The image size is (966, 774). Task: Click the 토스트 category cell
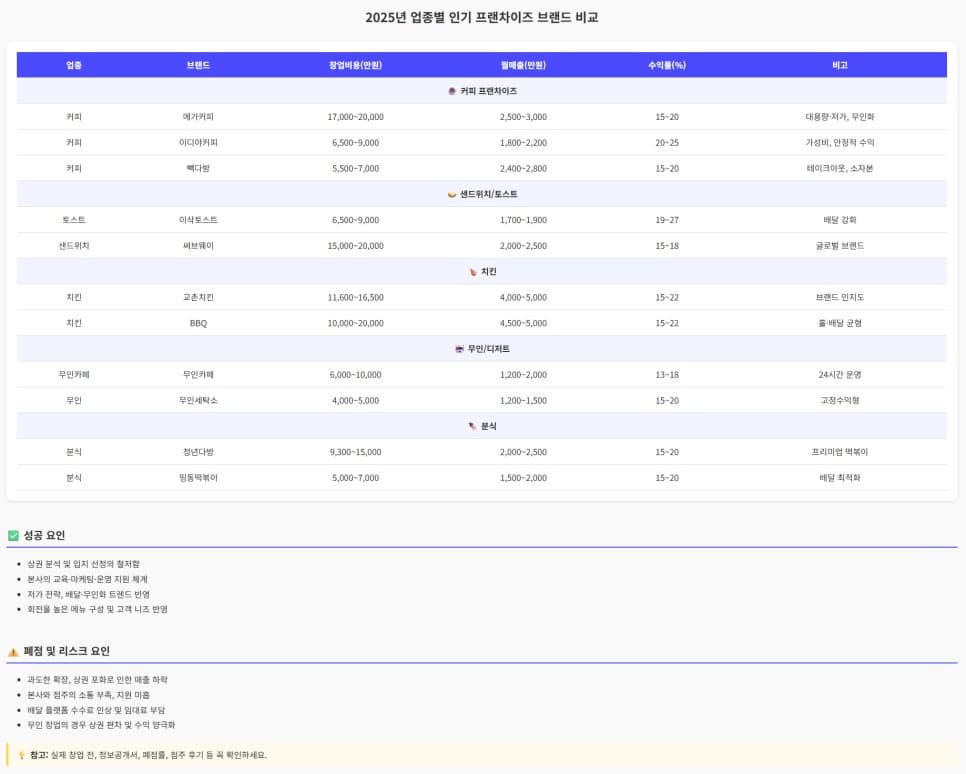point(74,220)
